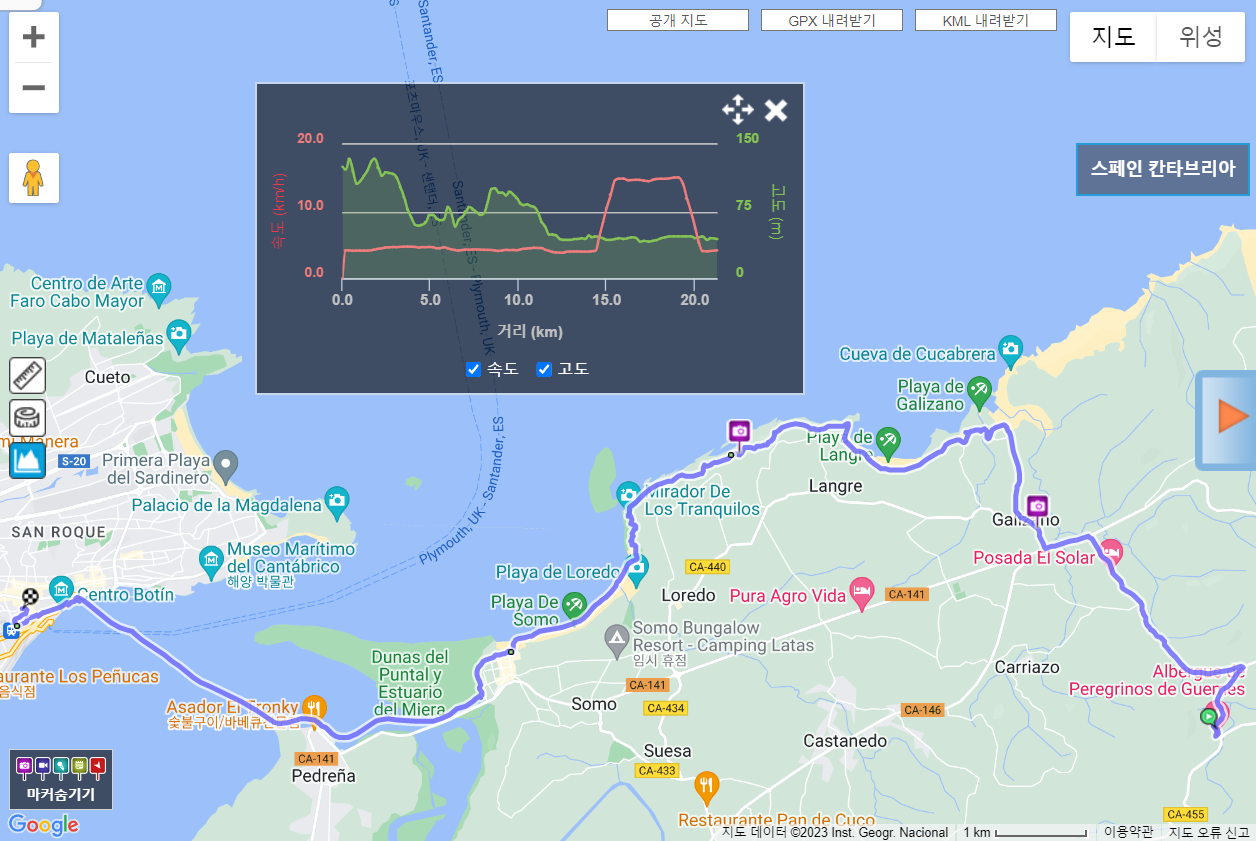The height and width of the screenshot is (841, 1256).
Task: Click the Carriazo town label
Action: click(1027, 667)
